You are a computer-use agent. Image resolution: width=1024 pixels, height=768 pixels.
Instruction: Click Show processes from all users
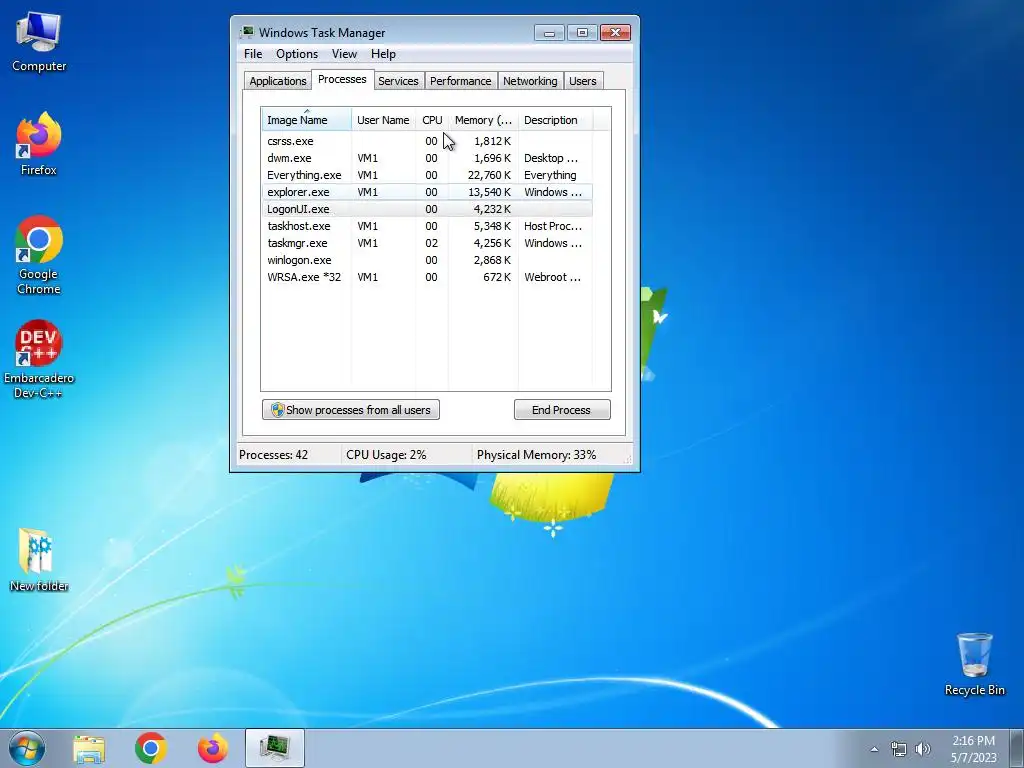click(x=351, y=410)
